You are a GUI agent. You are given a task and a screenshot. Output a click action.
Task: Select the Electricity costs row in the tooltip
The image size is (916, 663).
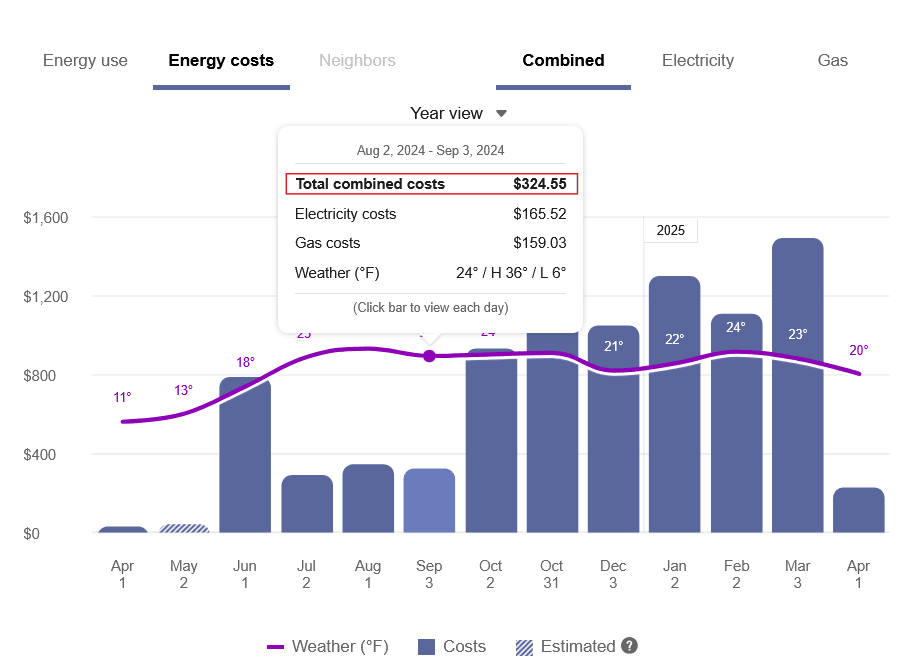click(x=431, y=213)
